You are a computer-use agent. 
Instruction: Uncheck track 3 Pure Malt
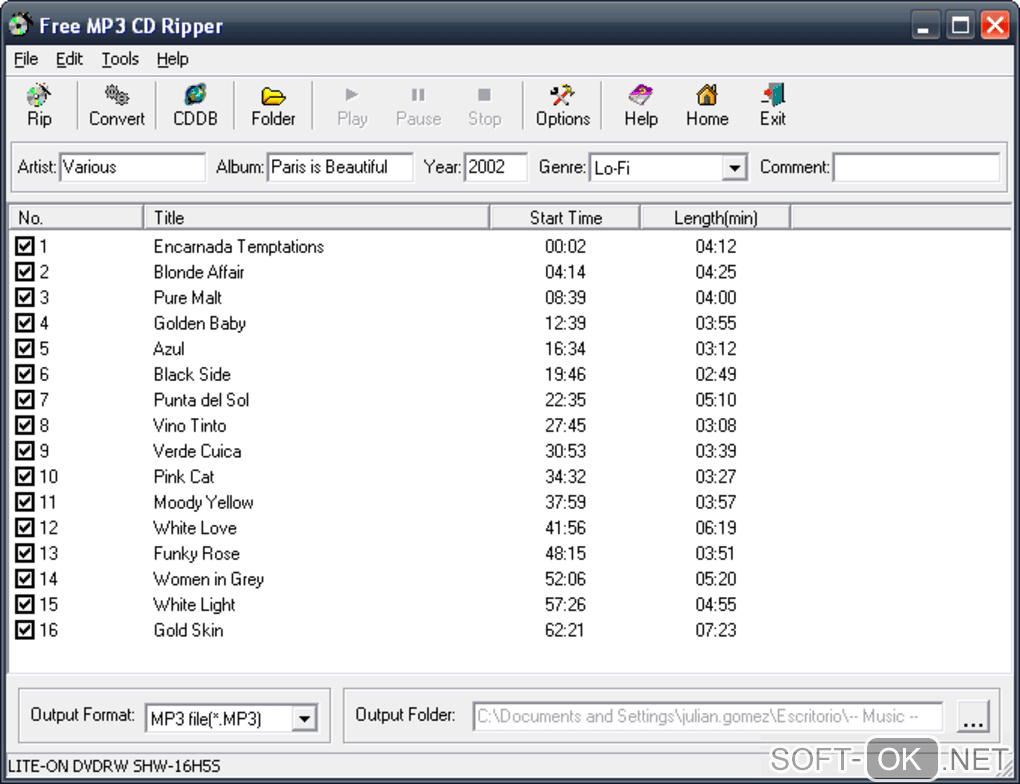[25, 297]
